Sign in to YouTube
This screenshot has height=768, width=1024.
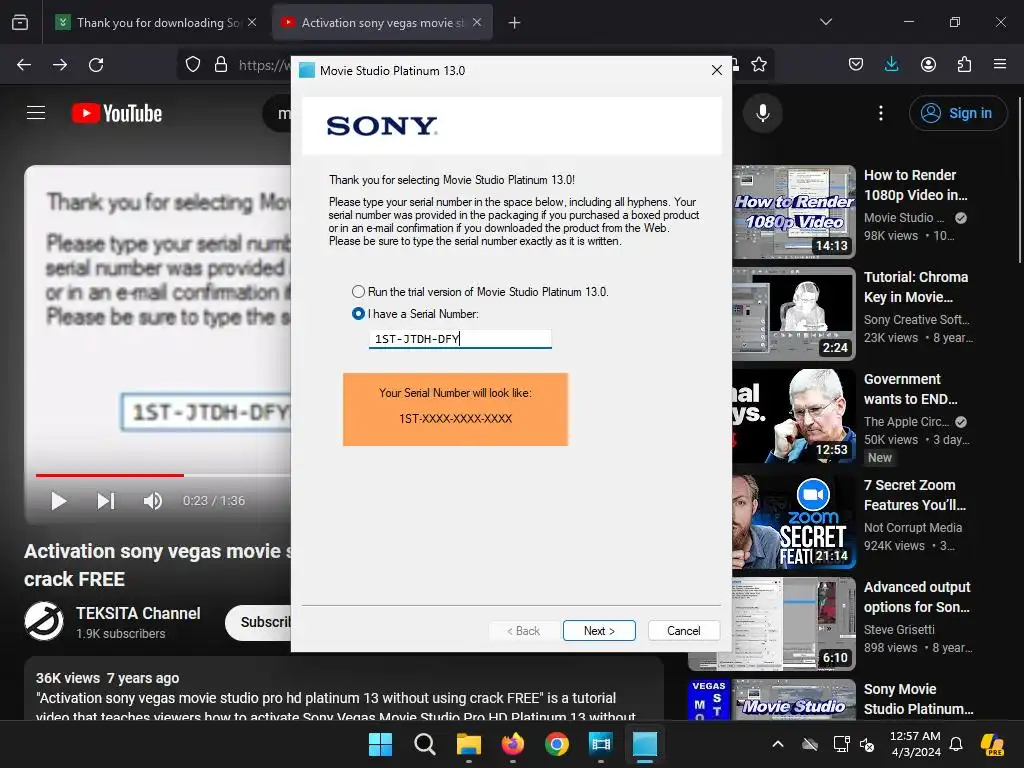[957, 113]
